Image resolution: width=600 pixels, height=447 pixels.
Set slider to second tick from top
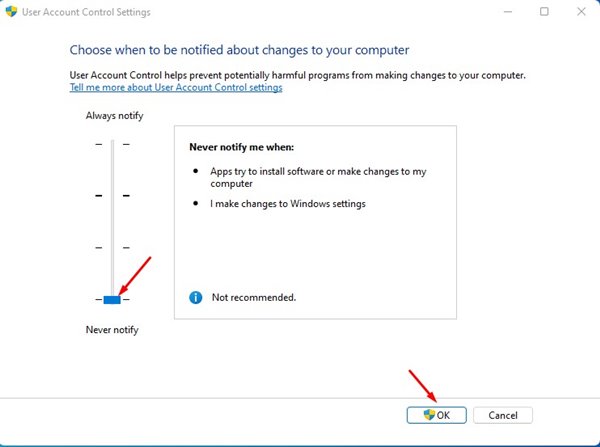pos(112,196)
